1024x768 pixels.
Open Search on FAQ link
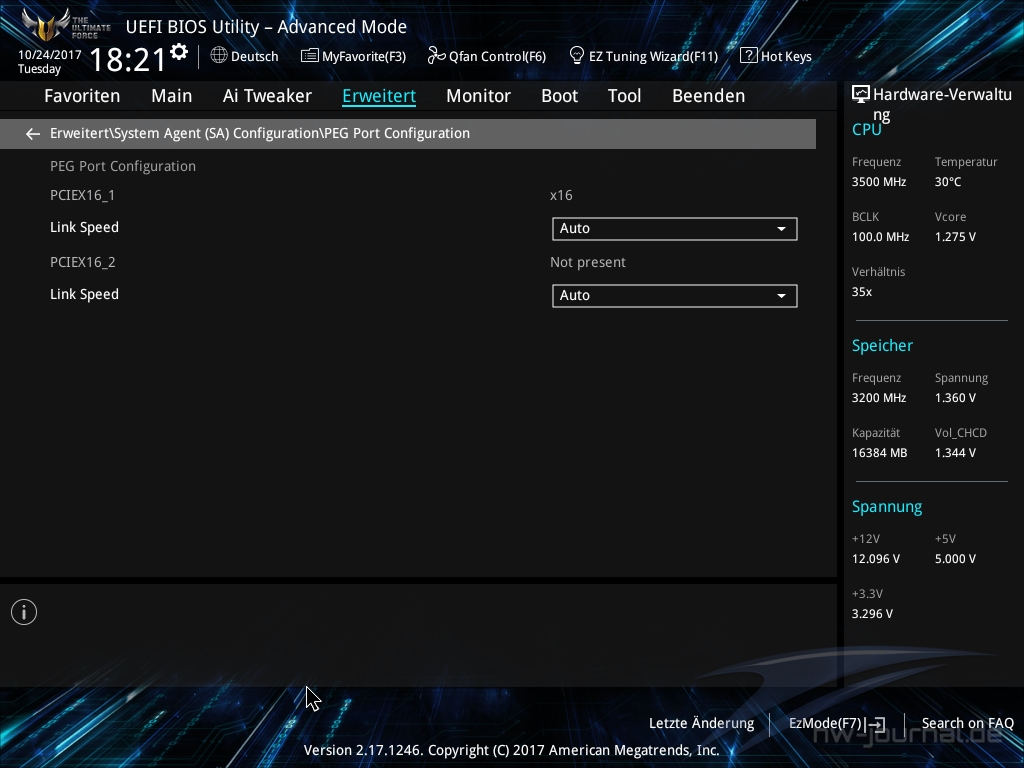point(967,723)
